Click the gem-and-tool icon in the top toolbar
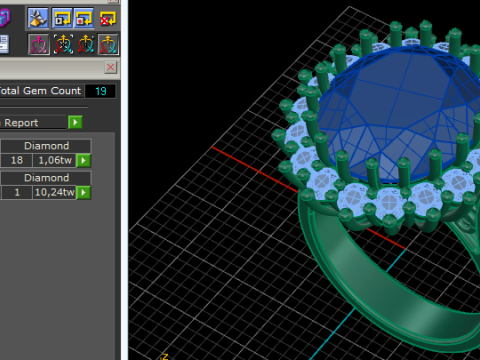 [38, 18]
